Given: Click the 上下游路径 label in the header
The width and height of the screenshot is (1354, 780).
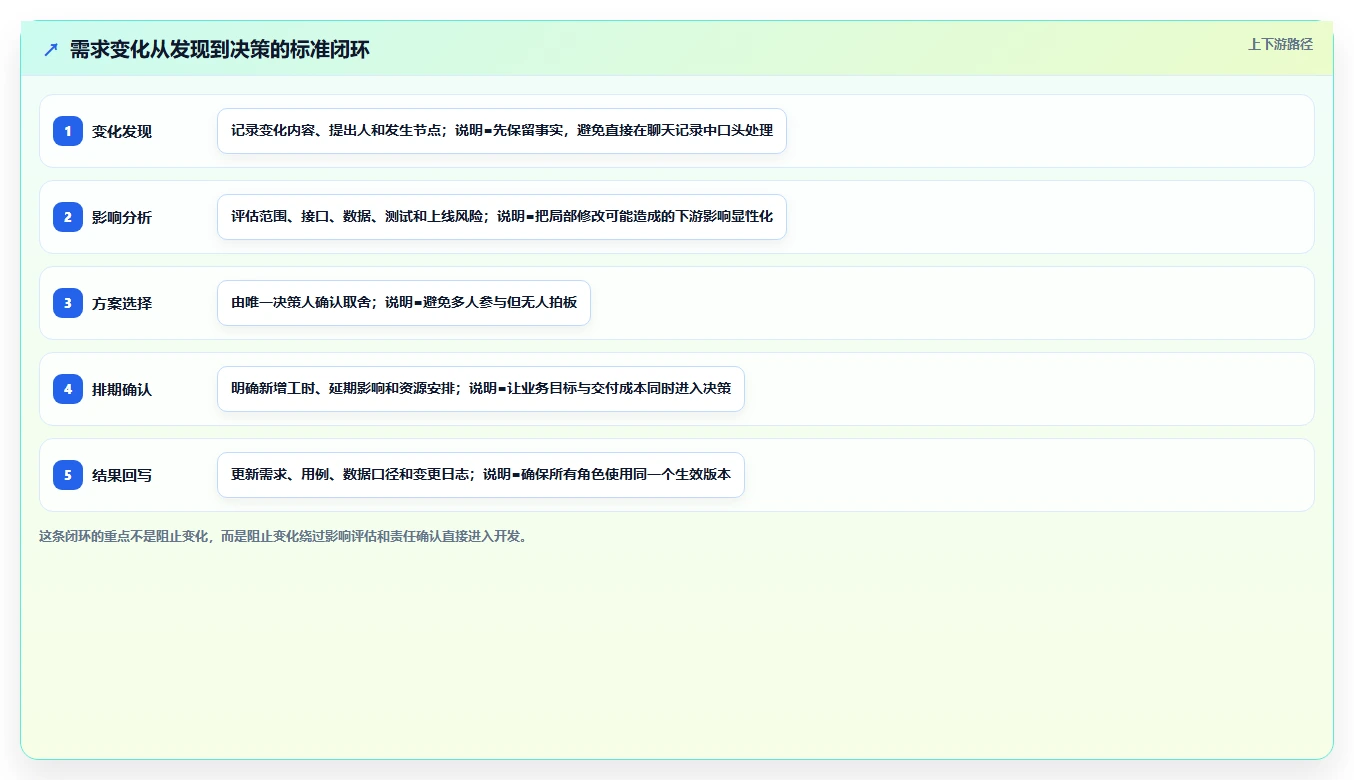Looking at the screenshot, I should click(x=1280, y=44).
